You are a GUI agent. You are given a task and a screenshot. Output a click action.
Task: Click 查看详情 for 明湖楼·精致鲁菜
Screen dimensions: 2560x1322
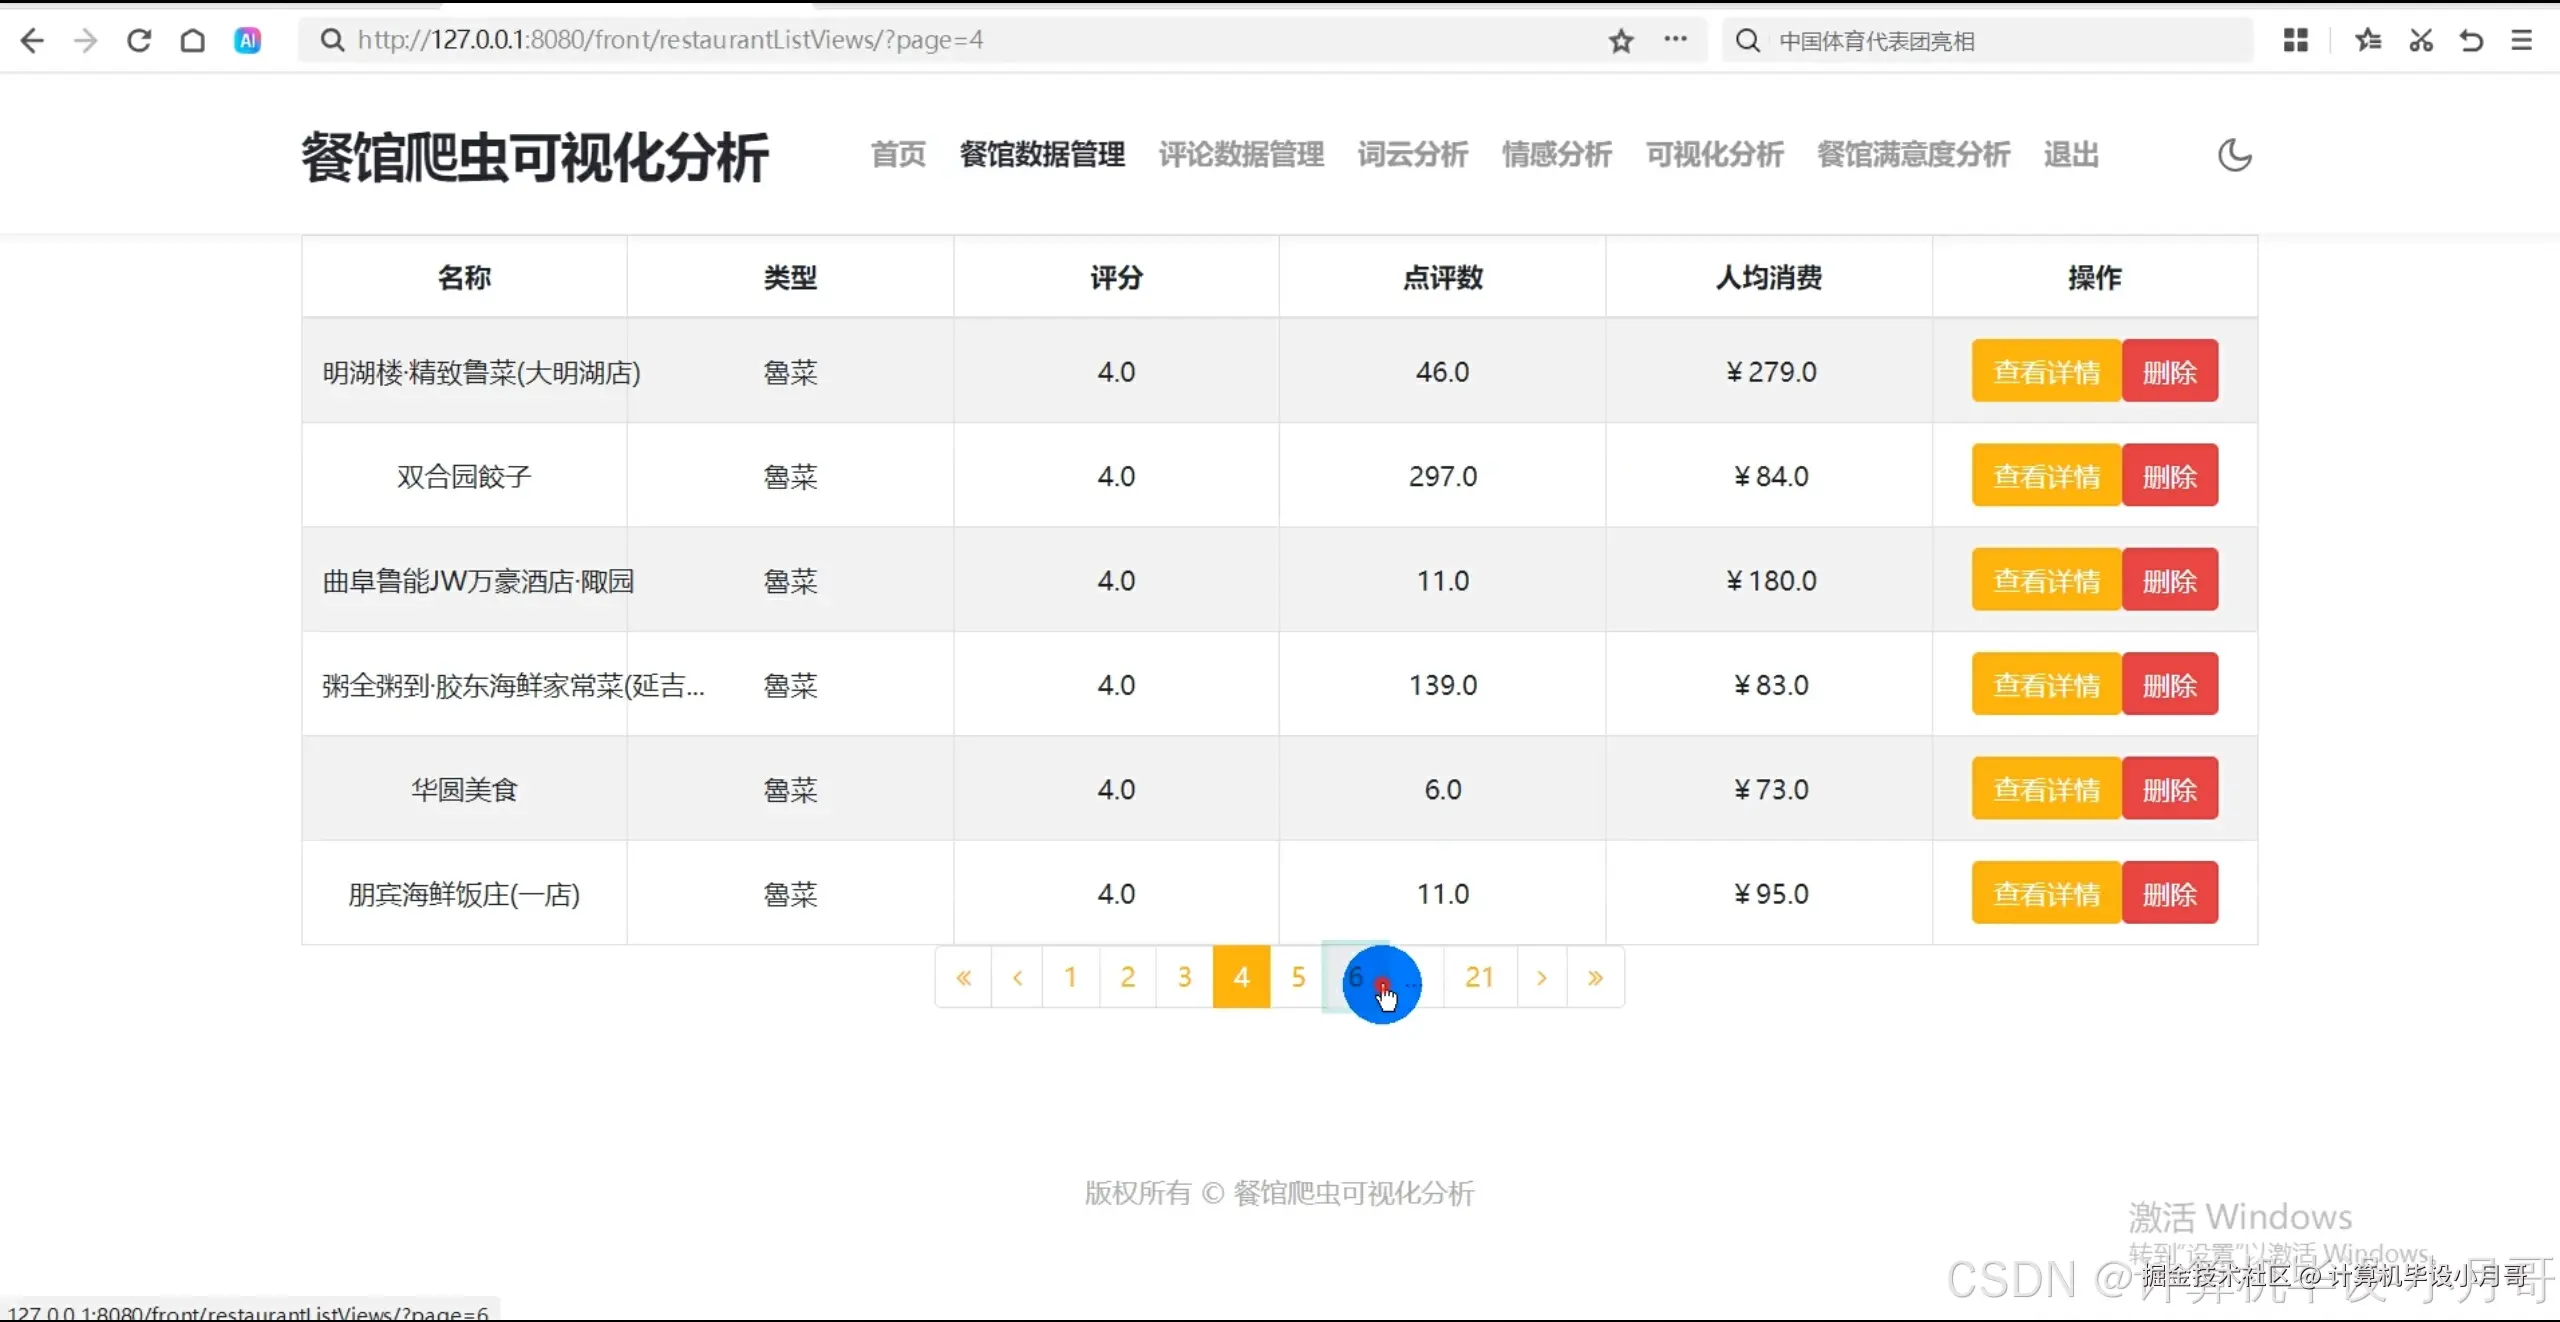2046,370
